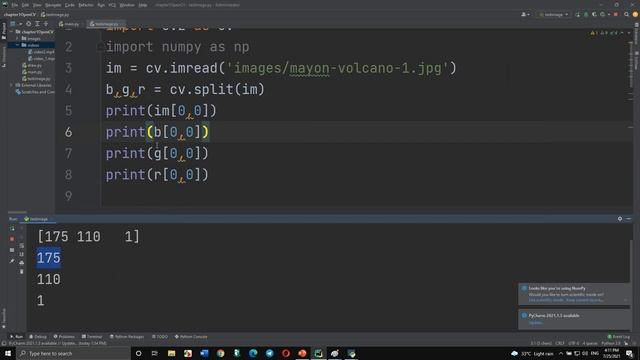The height and width of the screenshot is (360, 640).
Task: Click the red Stop icon in toolbar
Action: (616, 15)
